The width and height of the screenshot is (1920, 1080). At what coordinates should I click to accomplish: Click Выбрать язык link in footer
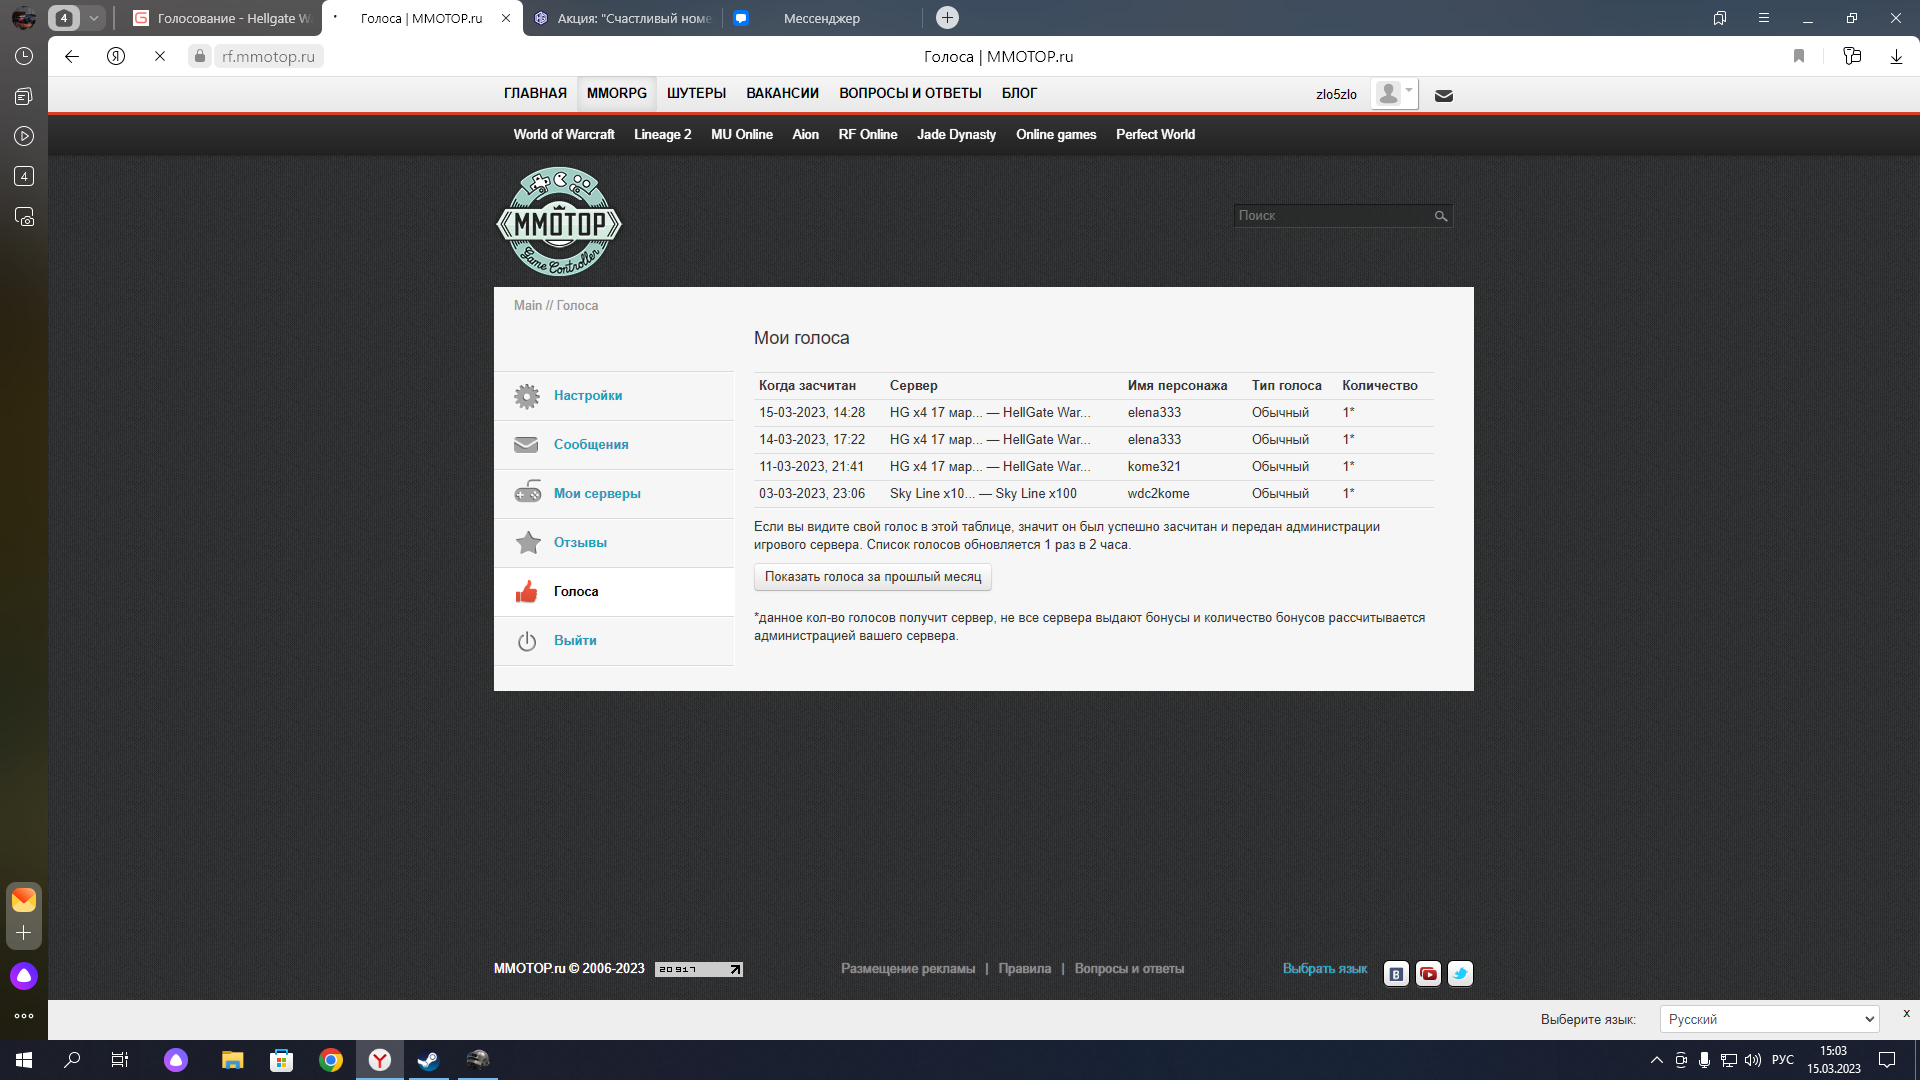tap(1324, 969)
